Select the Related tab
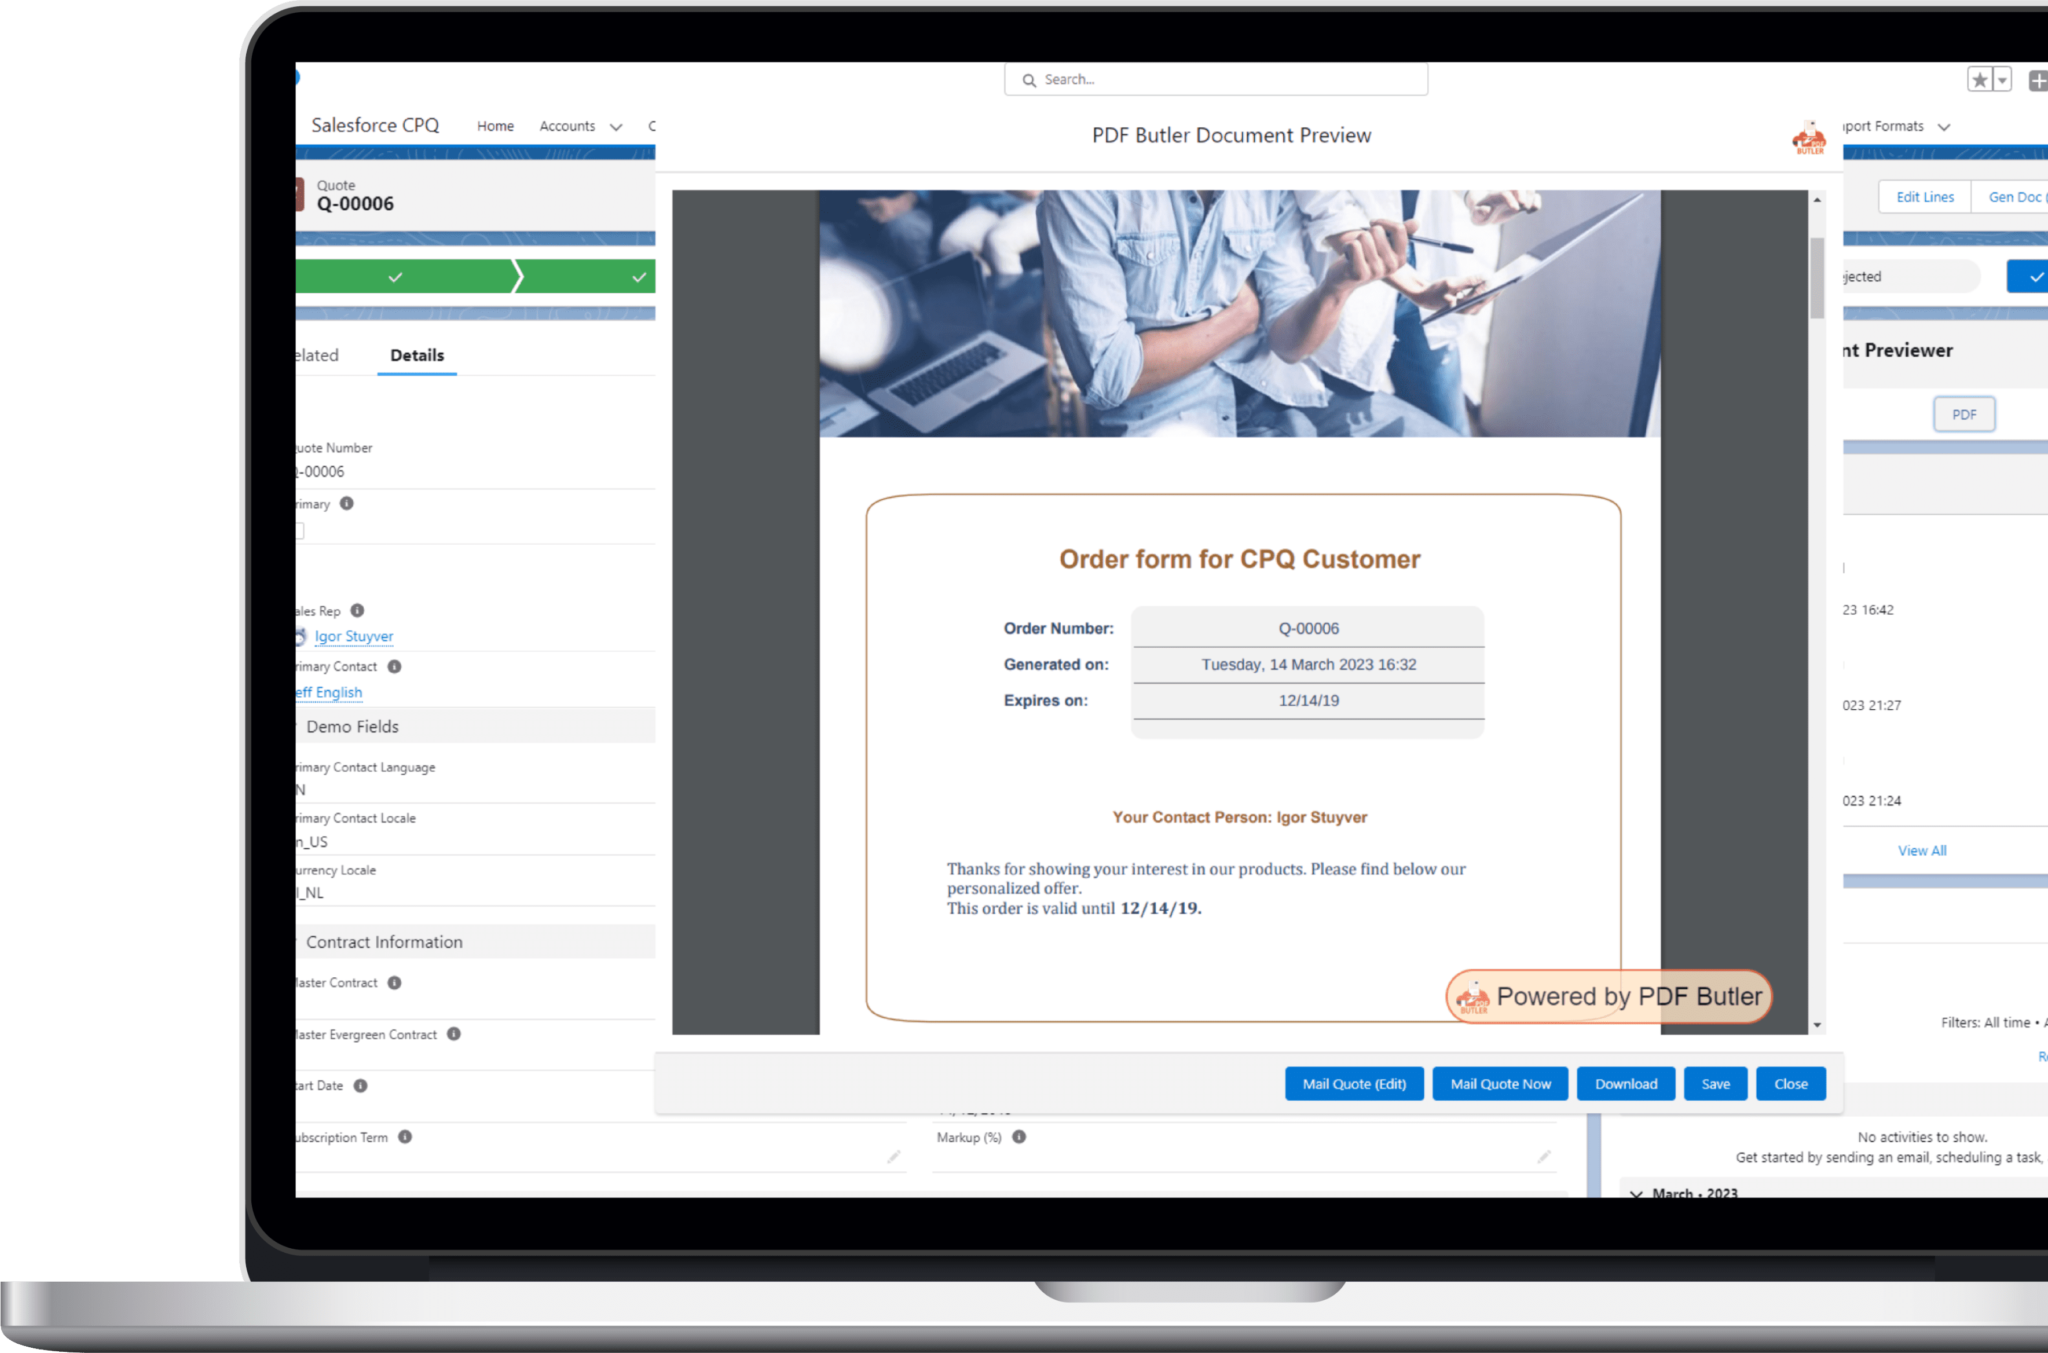This screenshot has height=1353, width=2048. [312, 355]
